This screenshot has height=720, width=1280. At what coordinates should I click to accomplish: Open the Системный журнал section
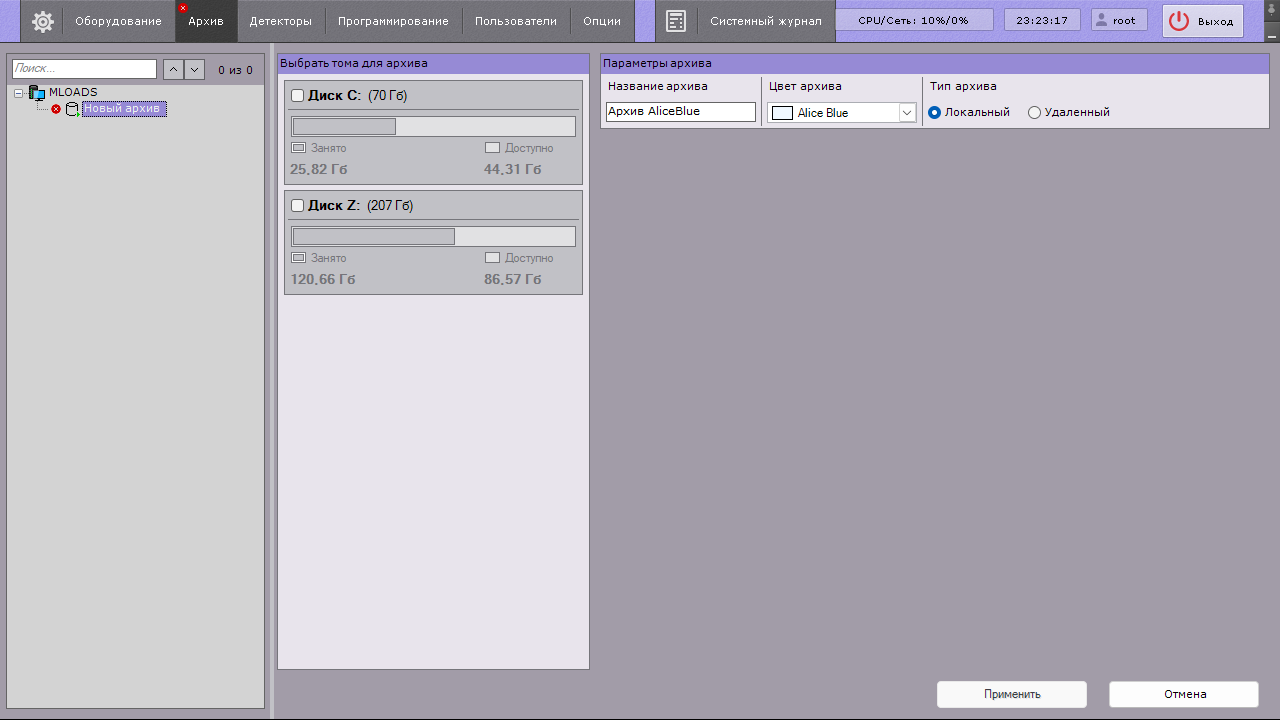(x=766, y=21)
